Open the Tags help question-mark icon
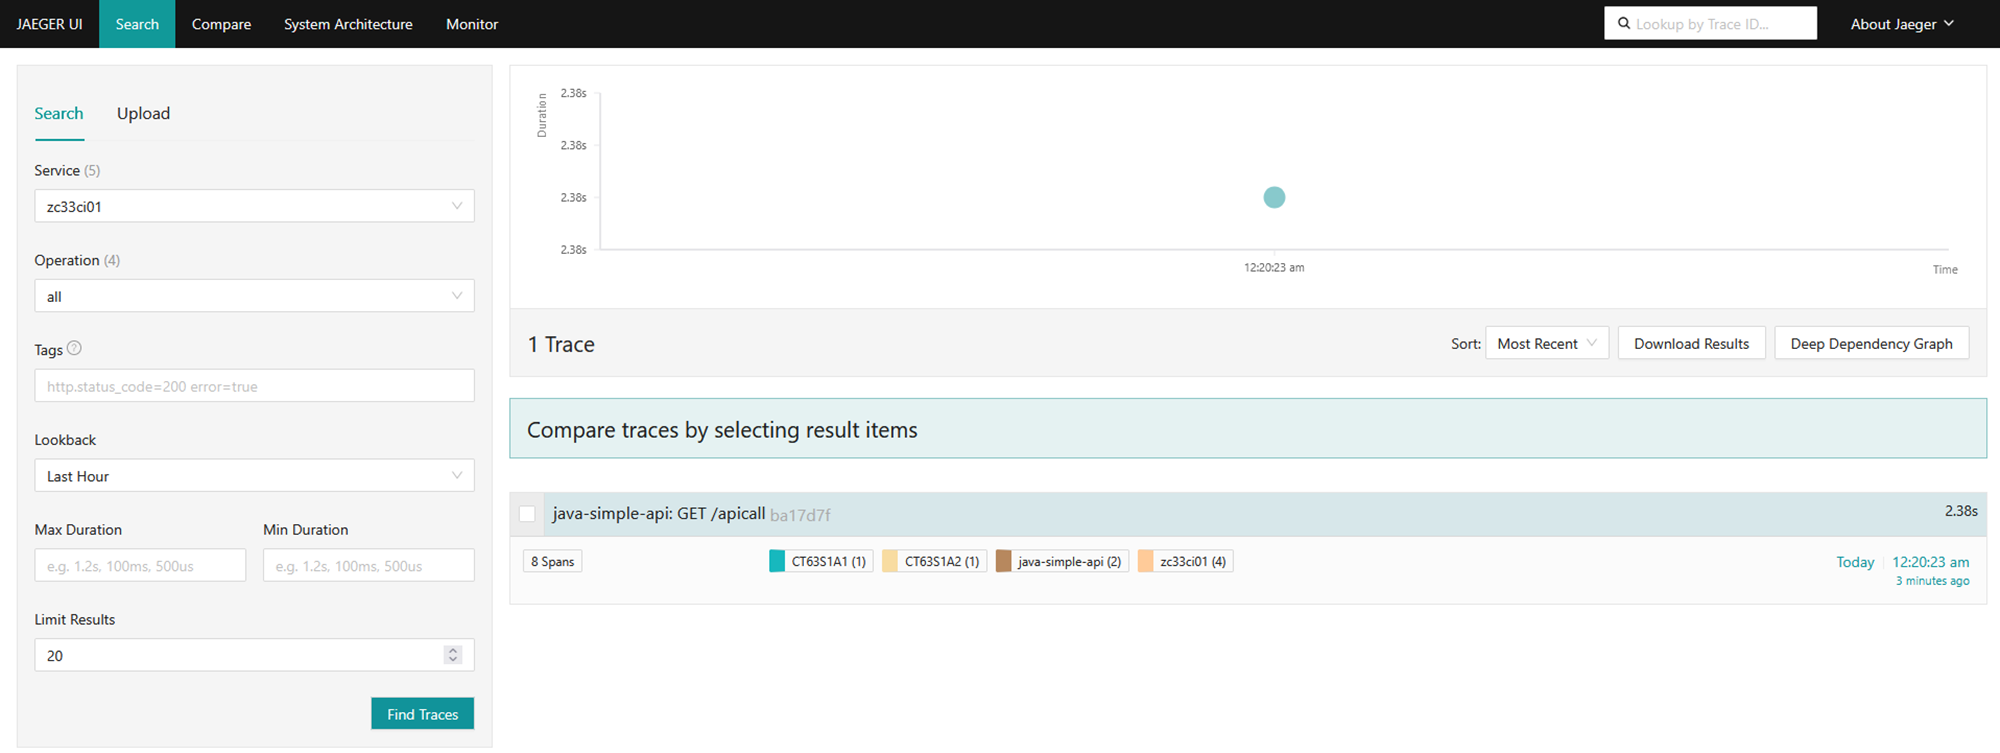This screenshot has height=753, width=2000. coord(74,348)
